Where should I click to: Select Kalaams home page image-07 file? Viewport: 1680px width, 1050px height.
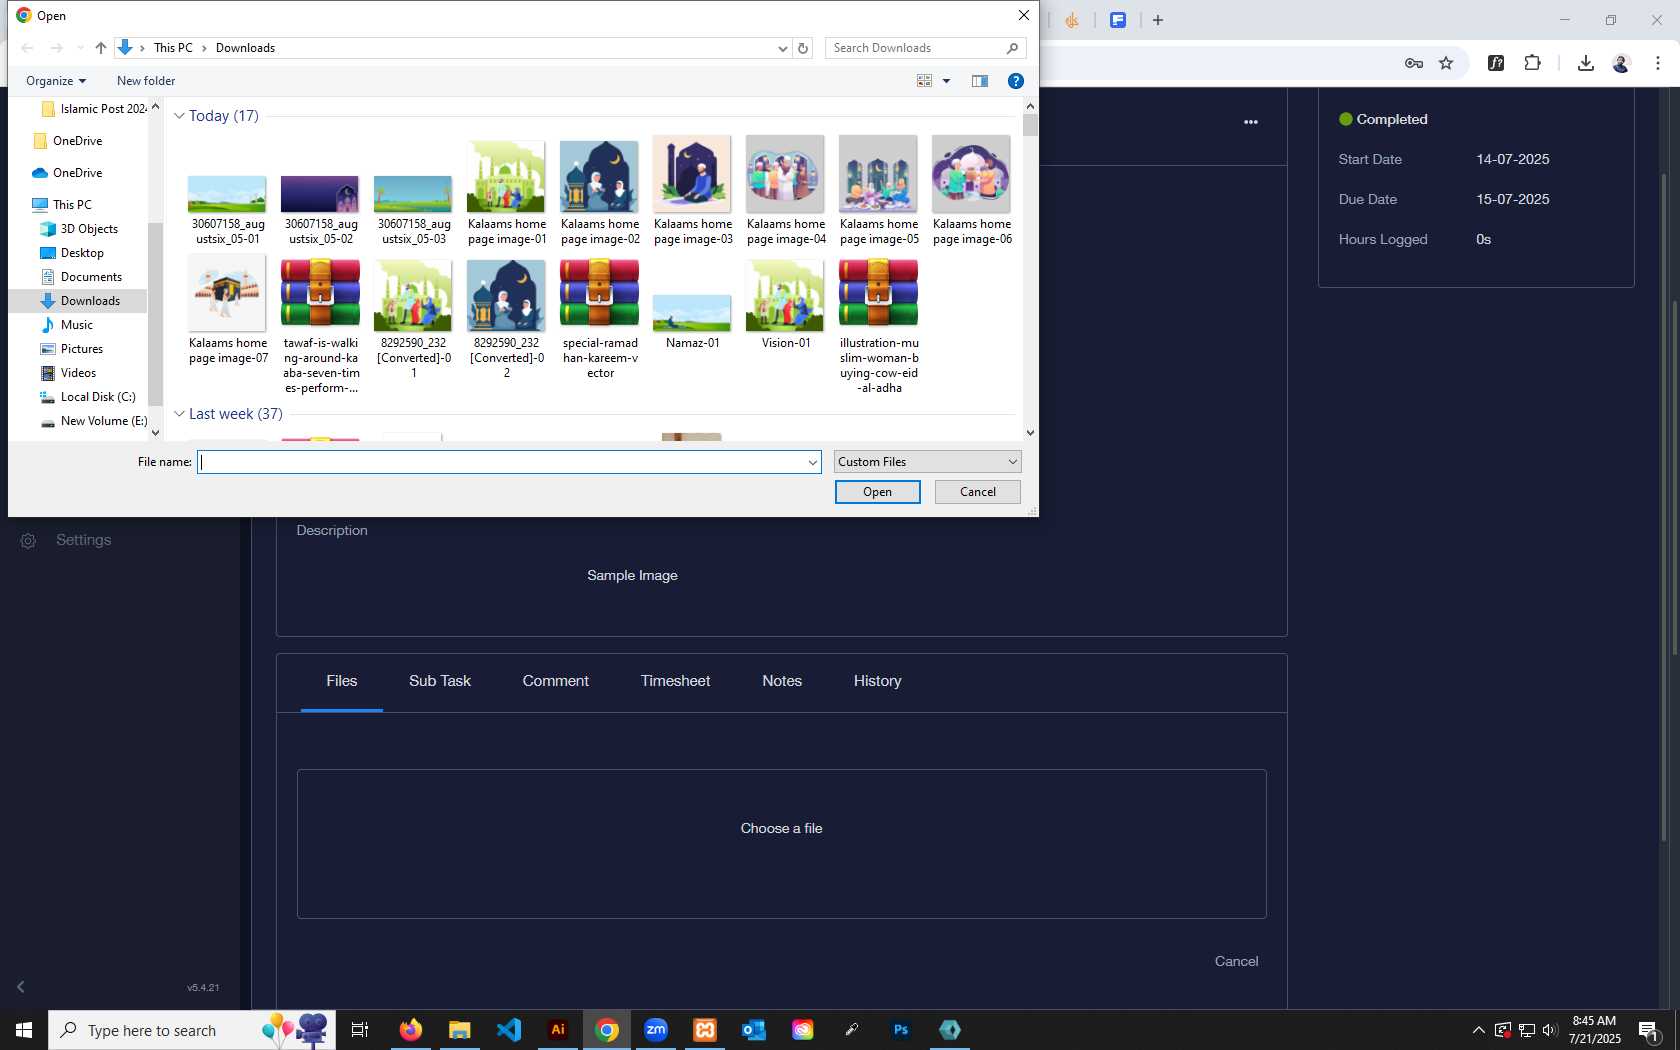click(x=228, y=310)
